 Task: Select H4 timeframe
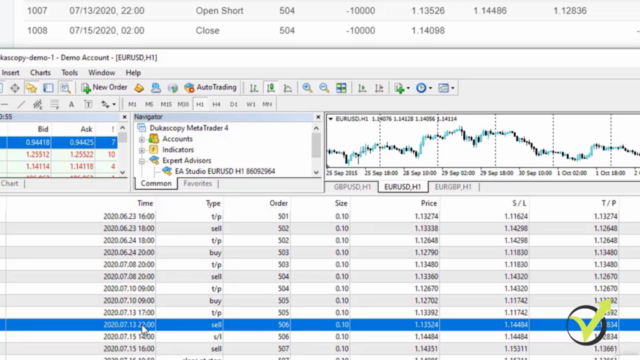coord(216,104)
